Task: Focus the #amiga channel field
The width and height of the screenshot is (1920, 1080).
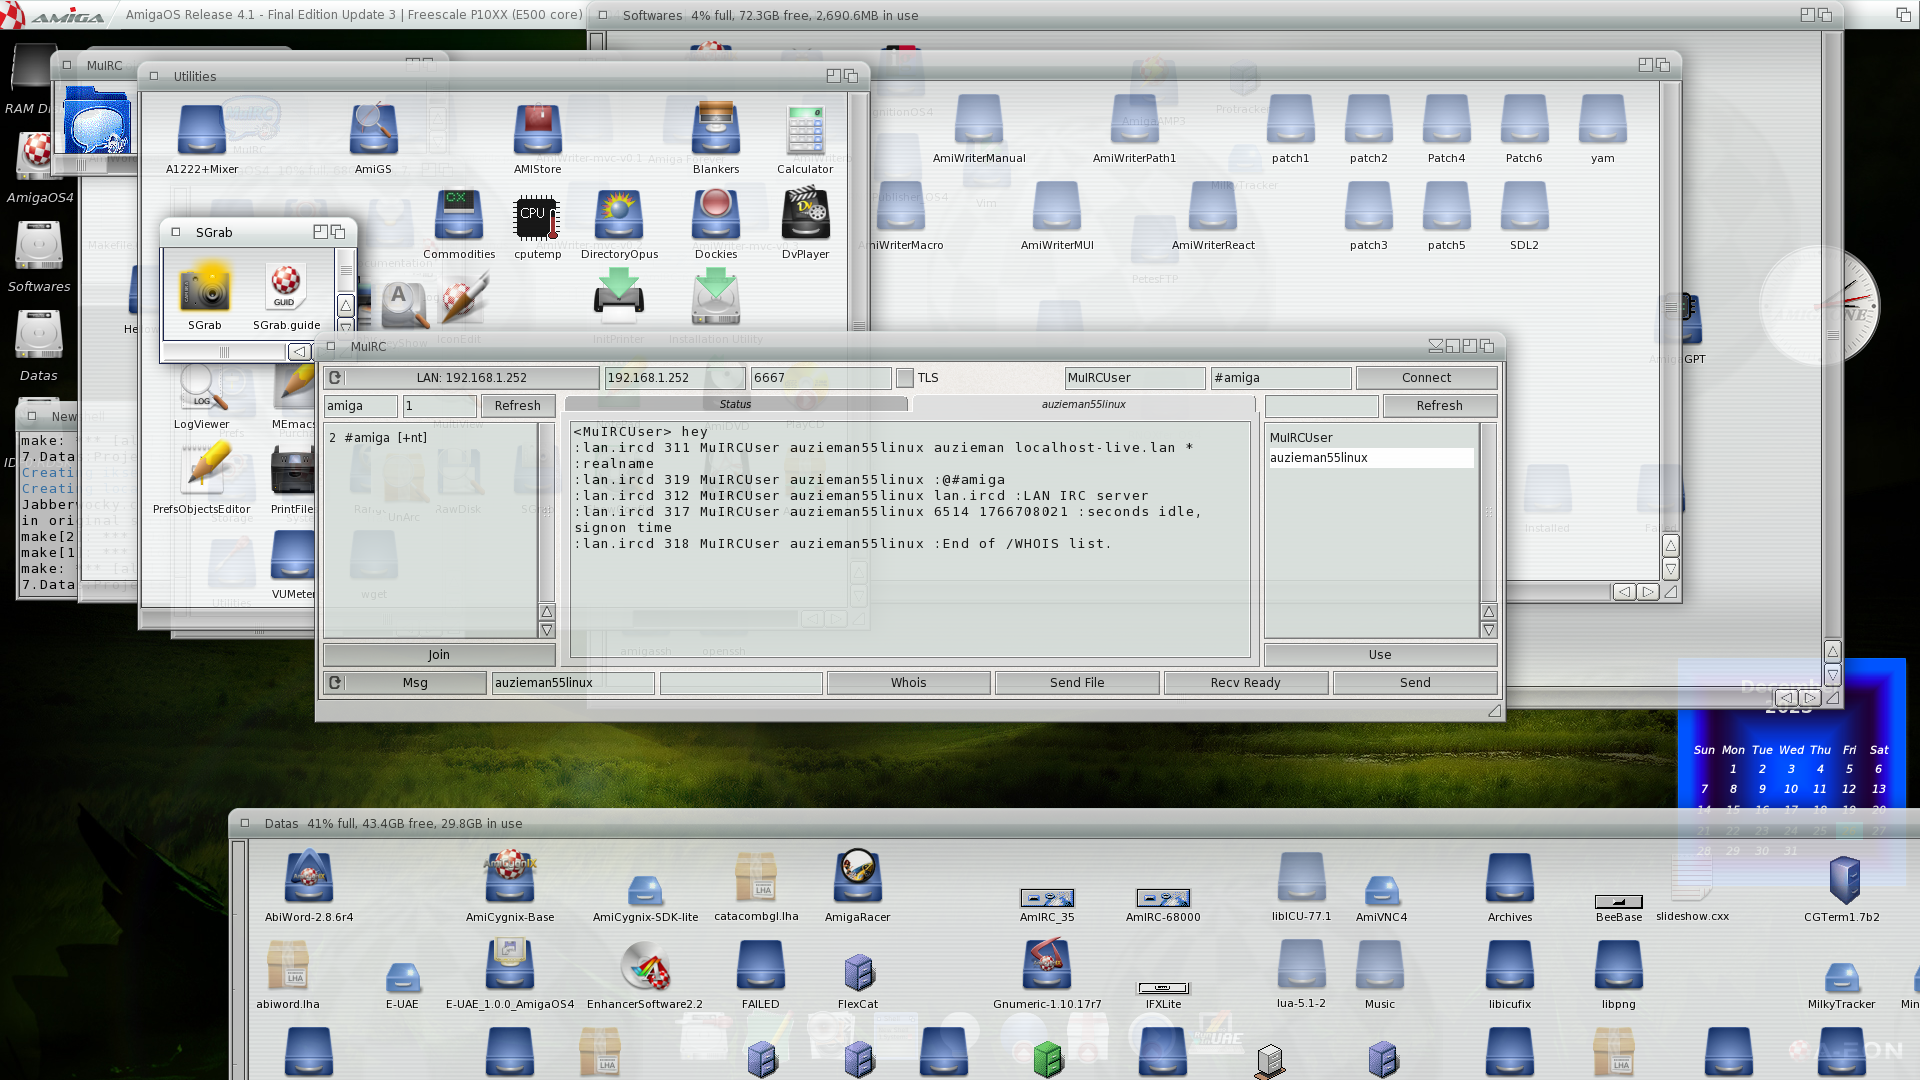Action: click(x=1281, y=378)
